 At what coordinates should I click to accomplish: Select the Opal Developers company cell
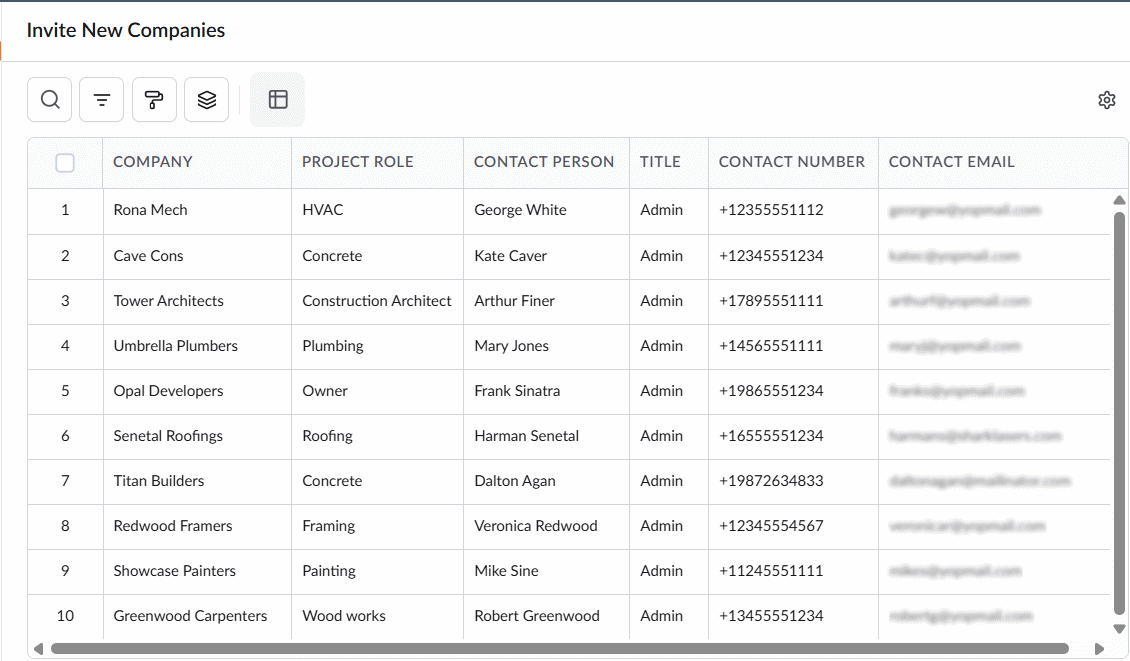click(x=197, y=391)
